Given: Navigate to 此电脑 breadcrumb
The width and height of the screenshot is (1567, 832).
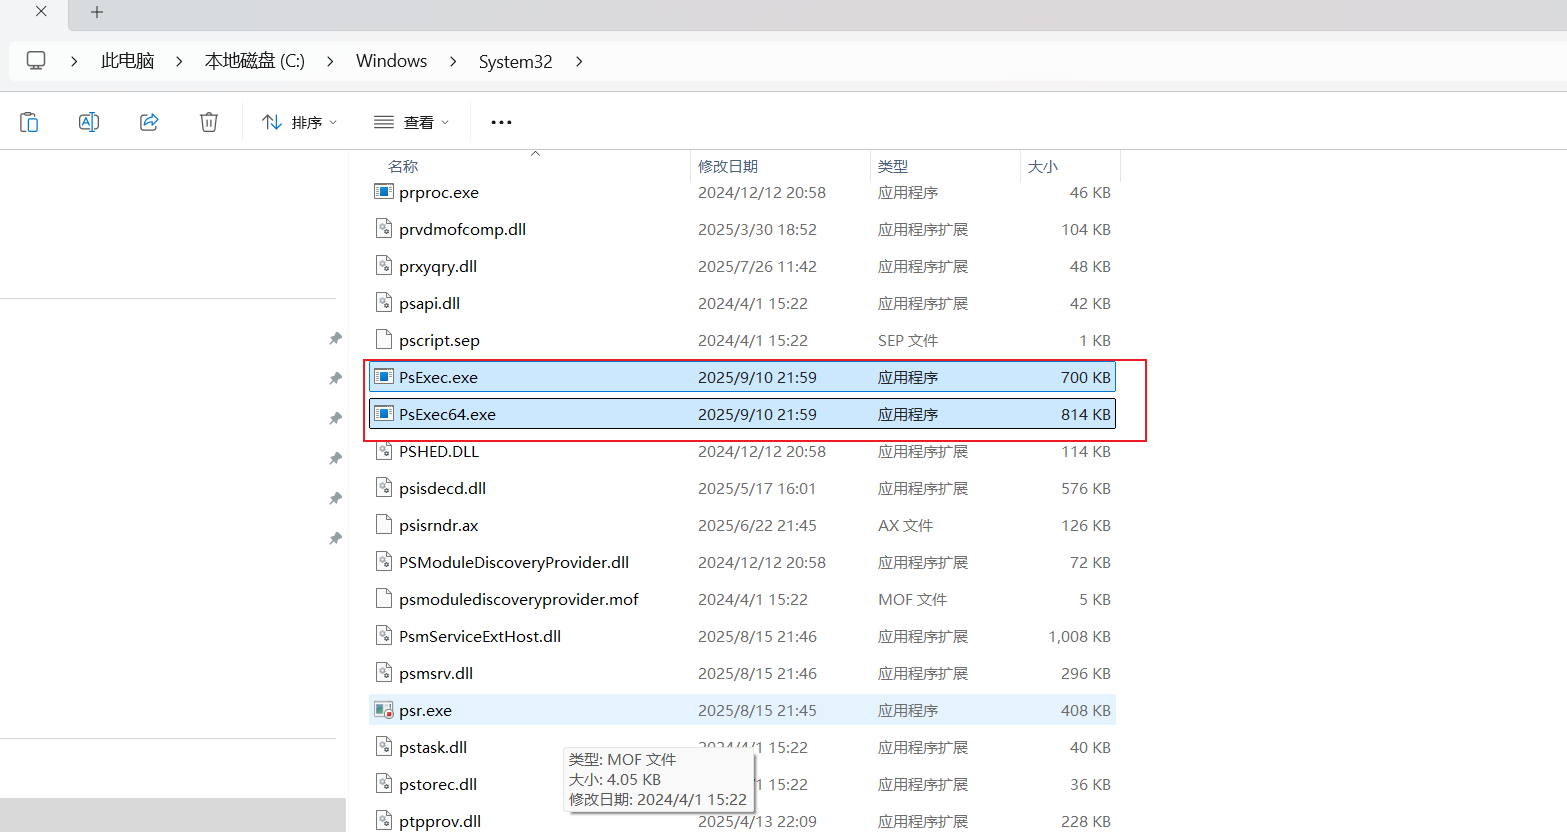Looking at the screenshot, I should click(127, 61).
